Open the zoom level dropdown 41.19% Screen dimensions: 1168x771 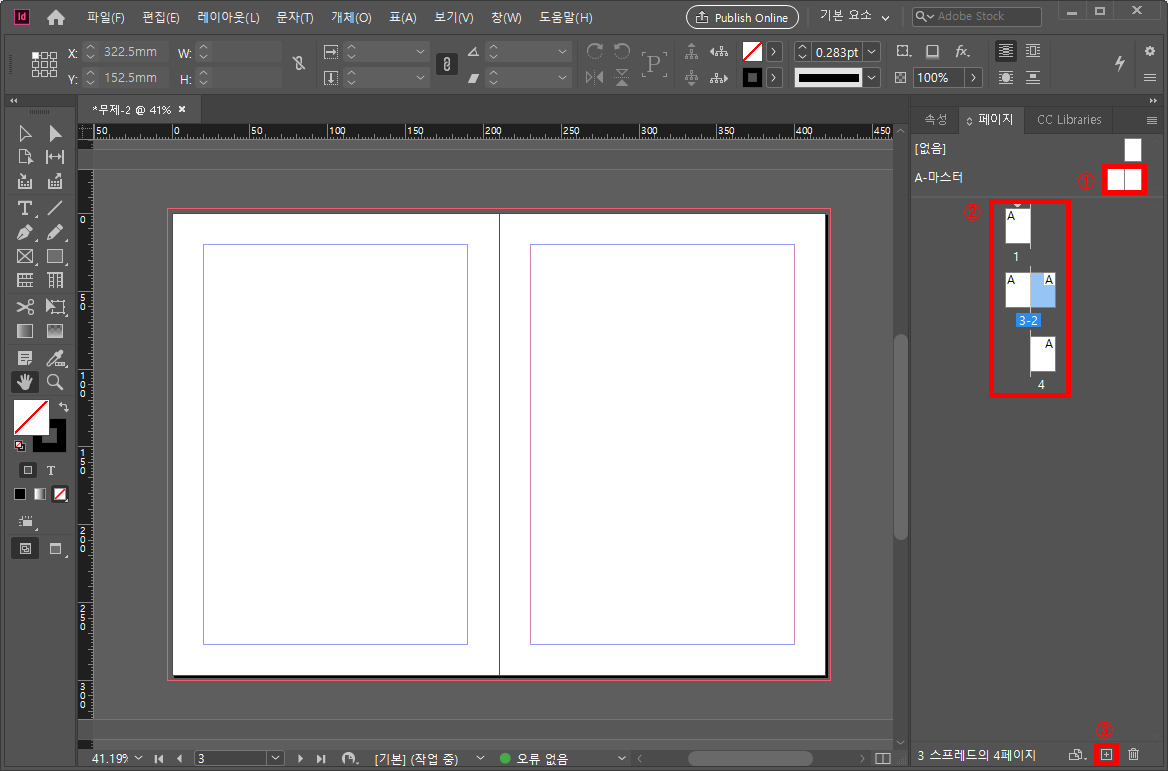coord(138,758)
